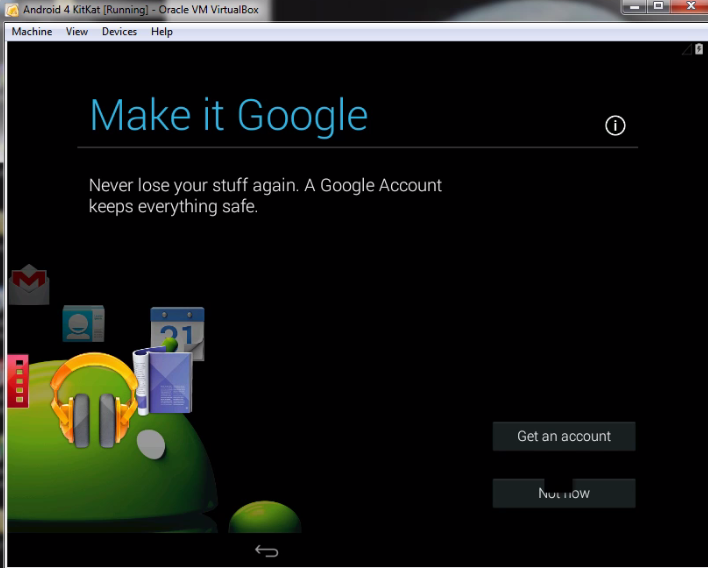Minimize the VirtualBox window
Screen dimensions: 708x568
(x=635, y=6)
